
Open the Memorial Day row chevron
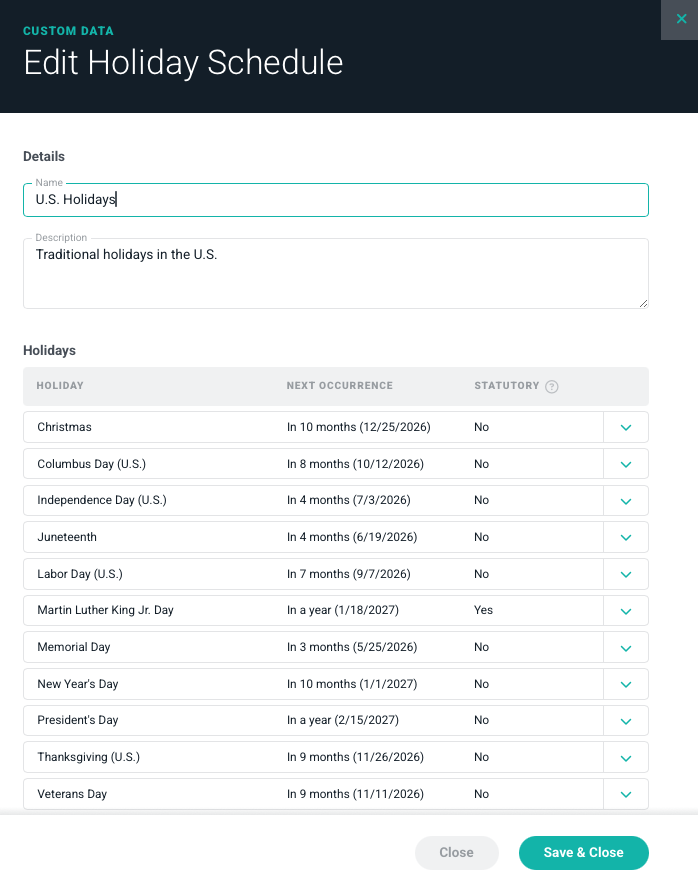click(x=626, y=647)
